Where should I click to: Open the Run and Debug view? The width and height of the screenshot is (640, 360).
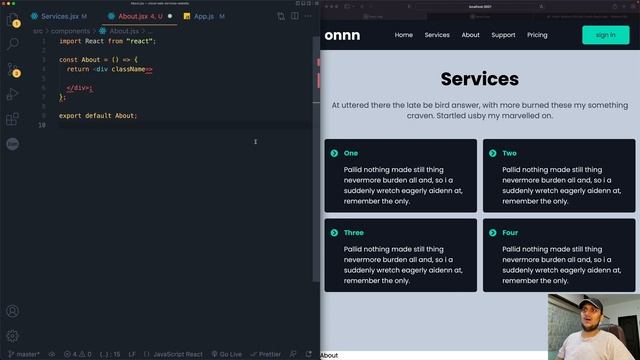(12, 94)
